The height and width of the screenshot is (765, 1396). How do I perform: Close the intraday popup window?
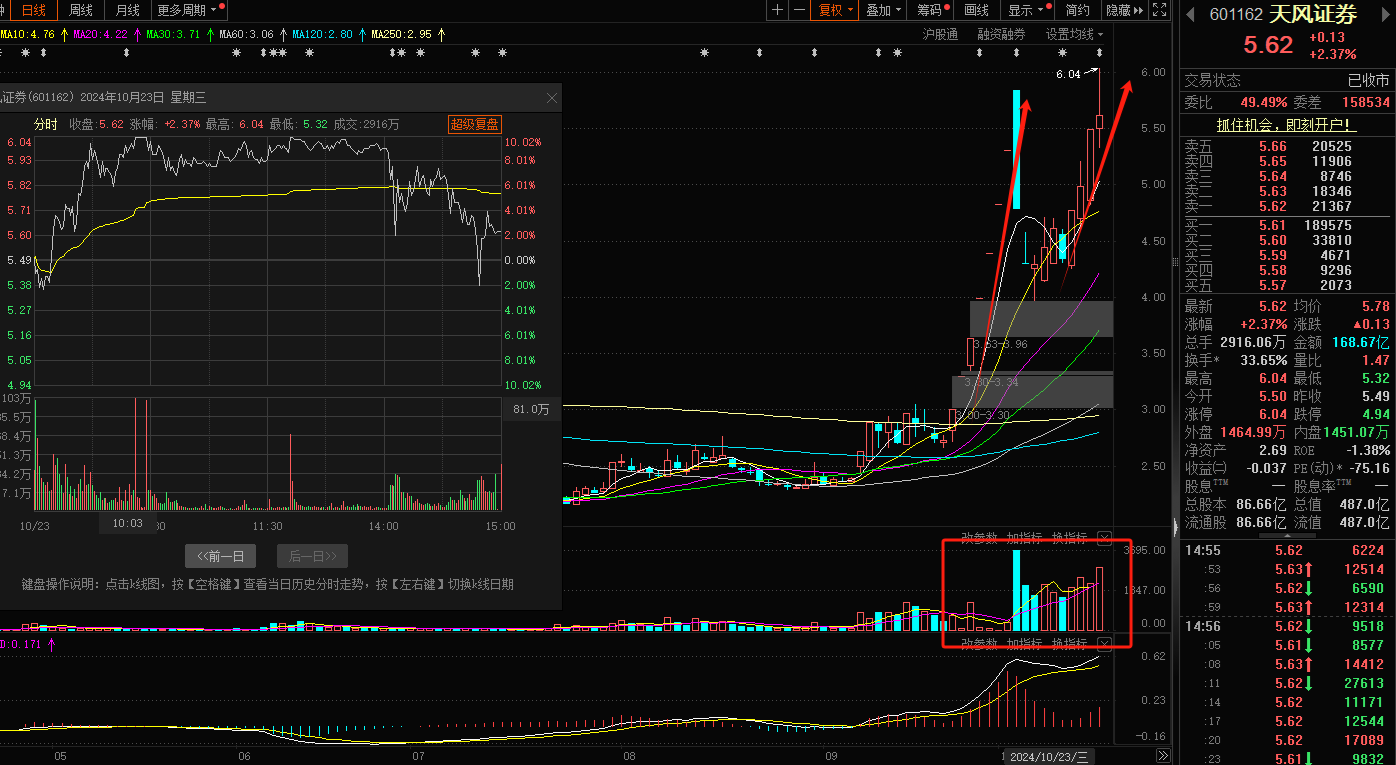(x=551, y=98)
